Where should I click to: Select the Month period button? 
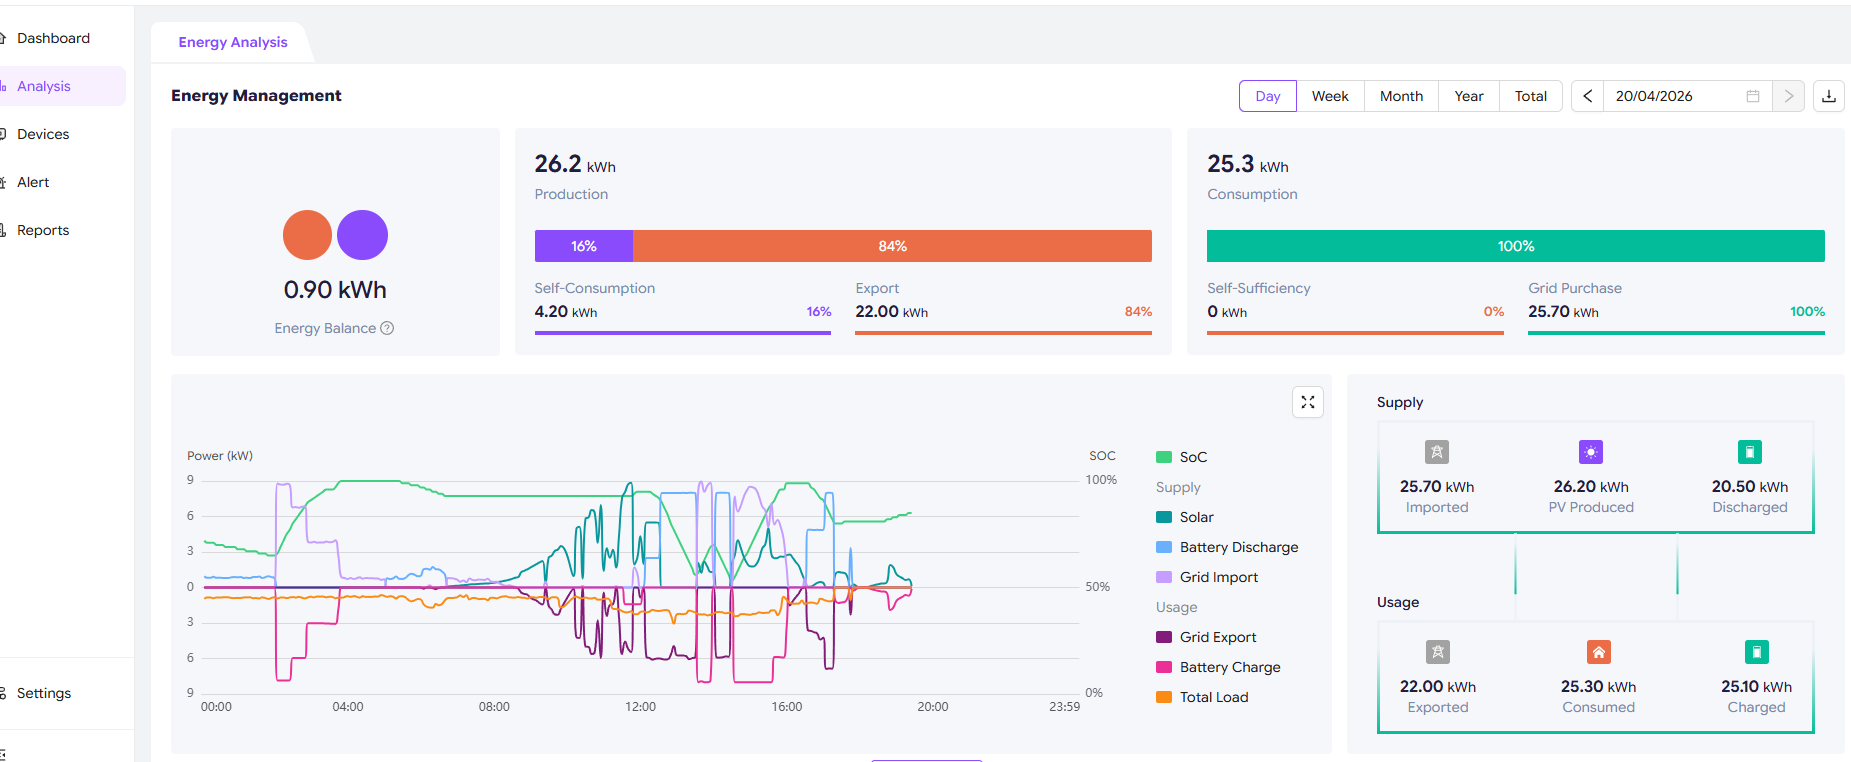click(1401, 96)
